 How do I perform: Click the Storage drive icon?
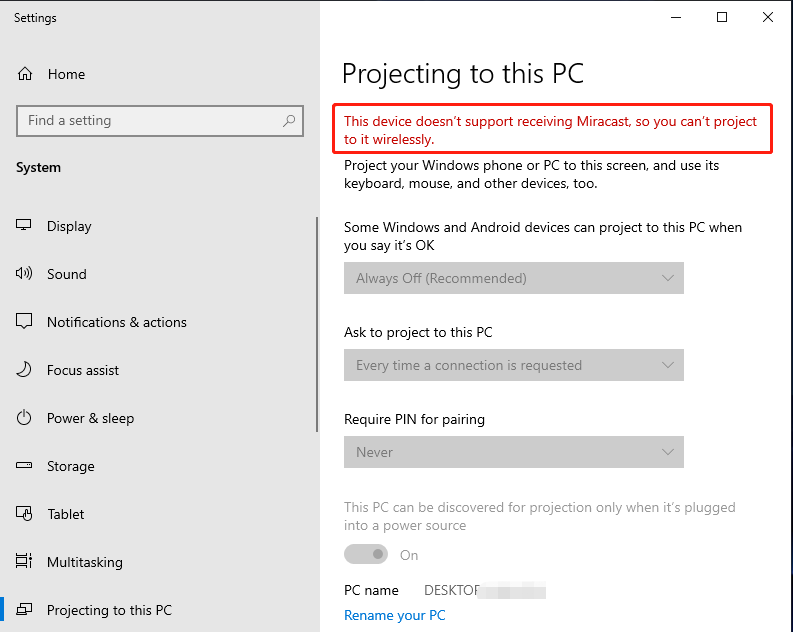(24, 465)
